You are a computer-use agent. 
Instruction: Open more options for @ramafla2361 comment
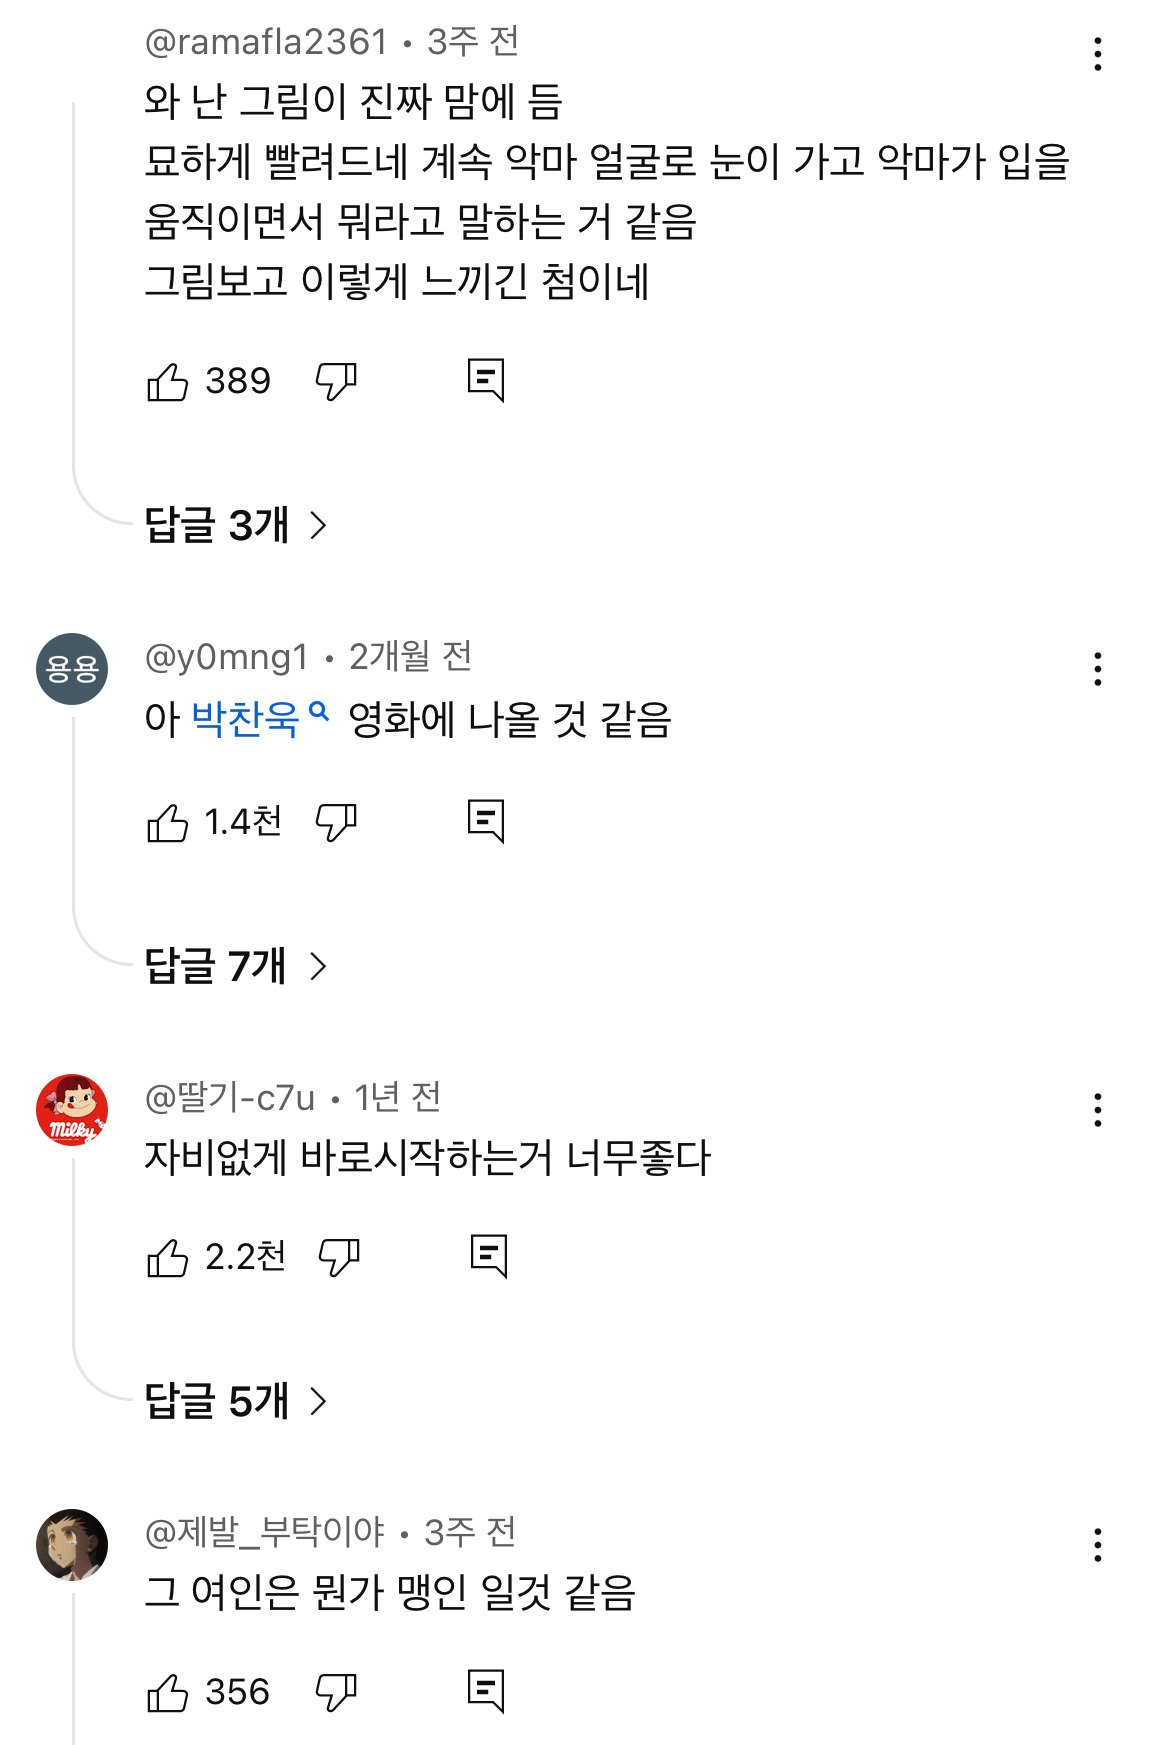[1097, 54]
